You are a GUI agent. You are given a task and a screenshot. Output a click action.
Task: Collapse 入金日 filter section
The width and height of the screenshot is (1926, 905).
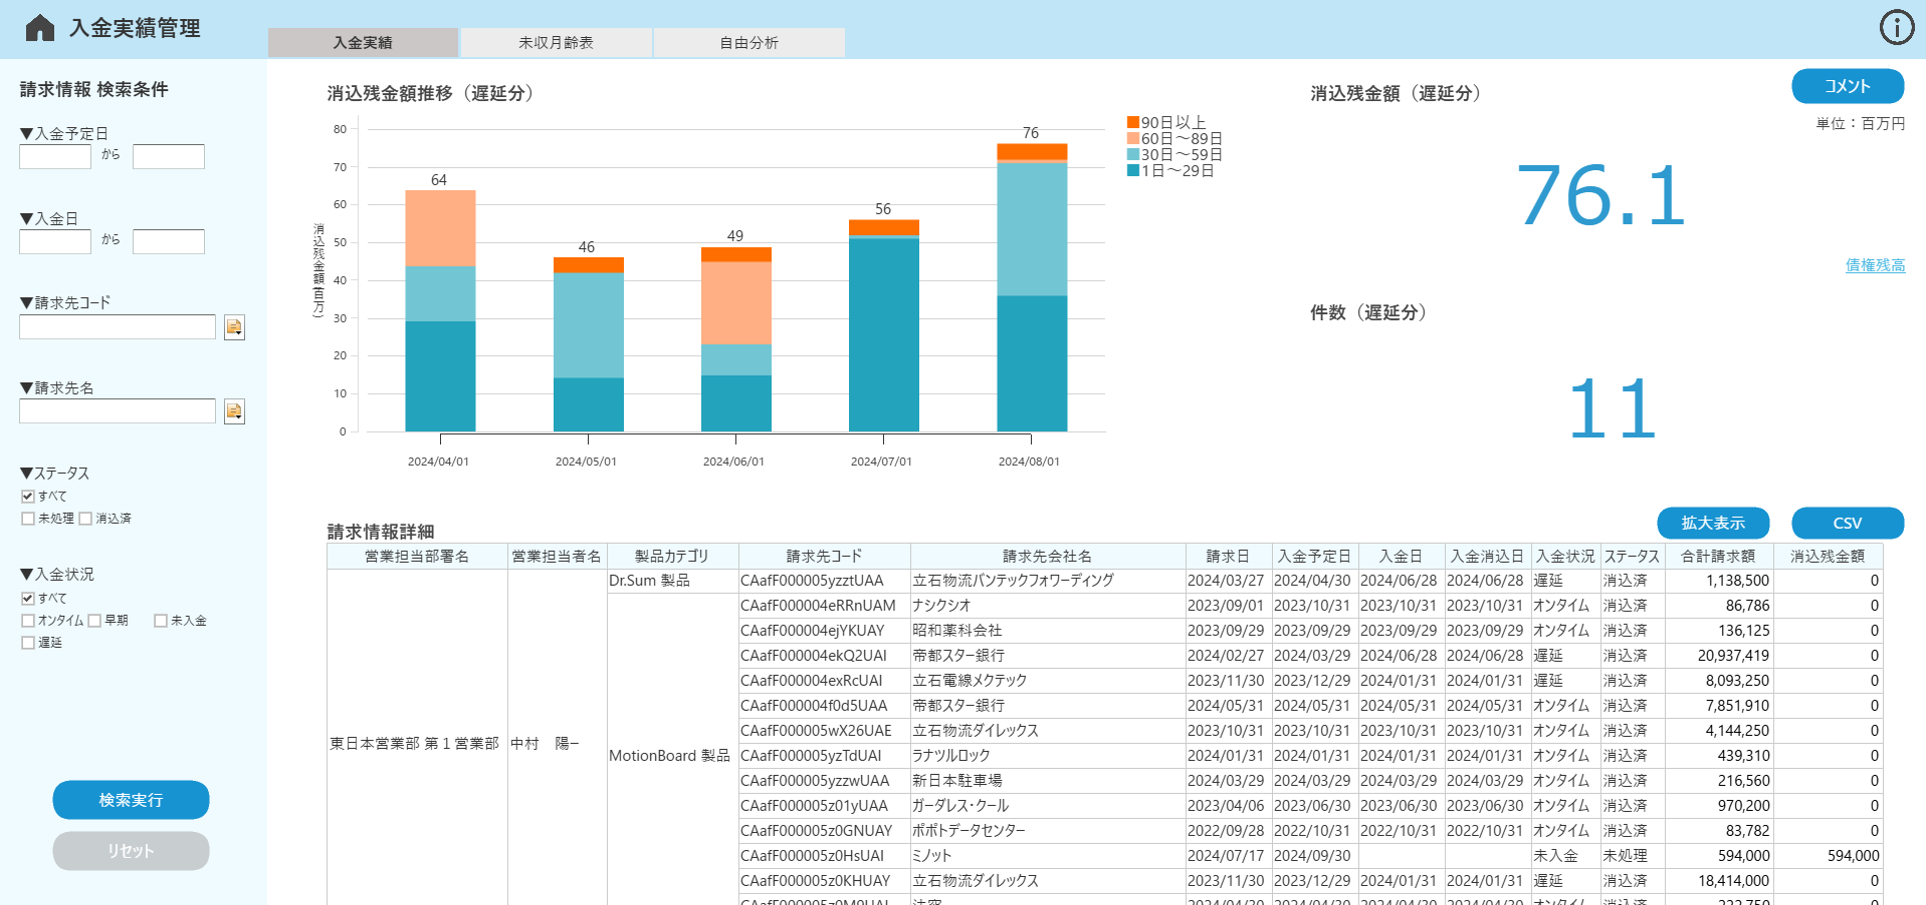point(27,218)
